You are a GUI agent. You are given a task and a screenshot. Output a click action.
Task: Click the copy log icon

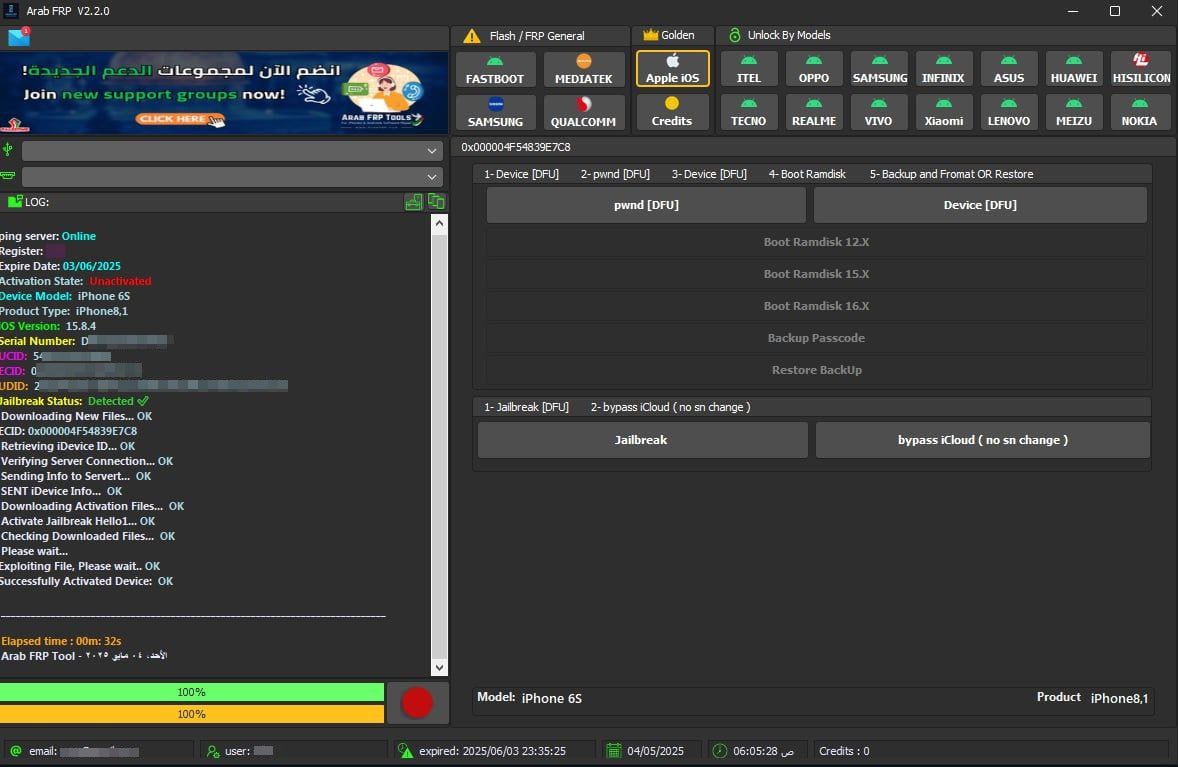point(436,201)
